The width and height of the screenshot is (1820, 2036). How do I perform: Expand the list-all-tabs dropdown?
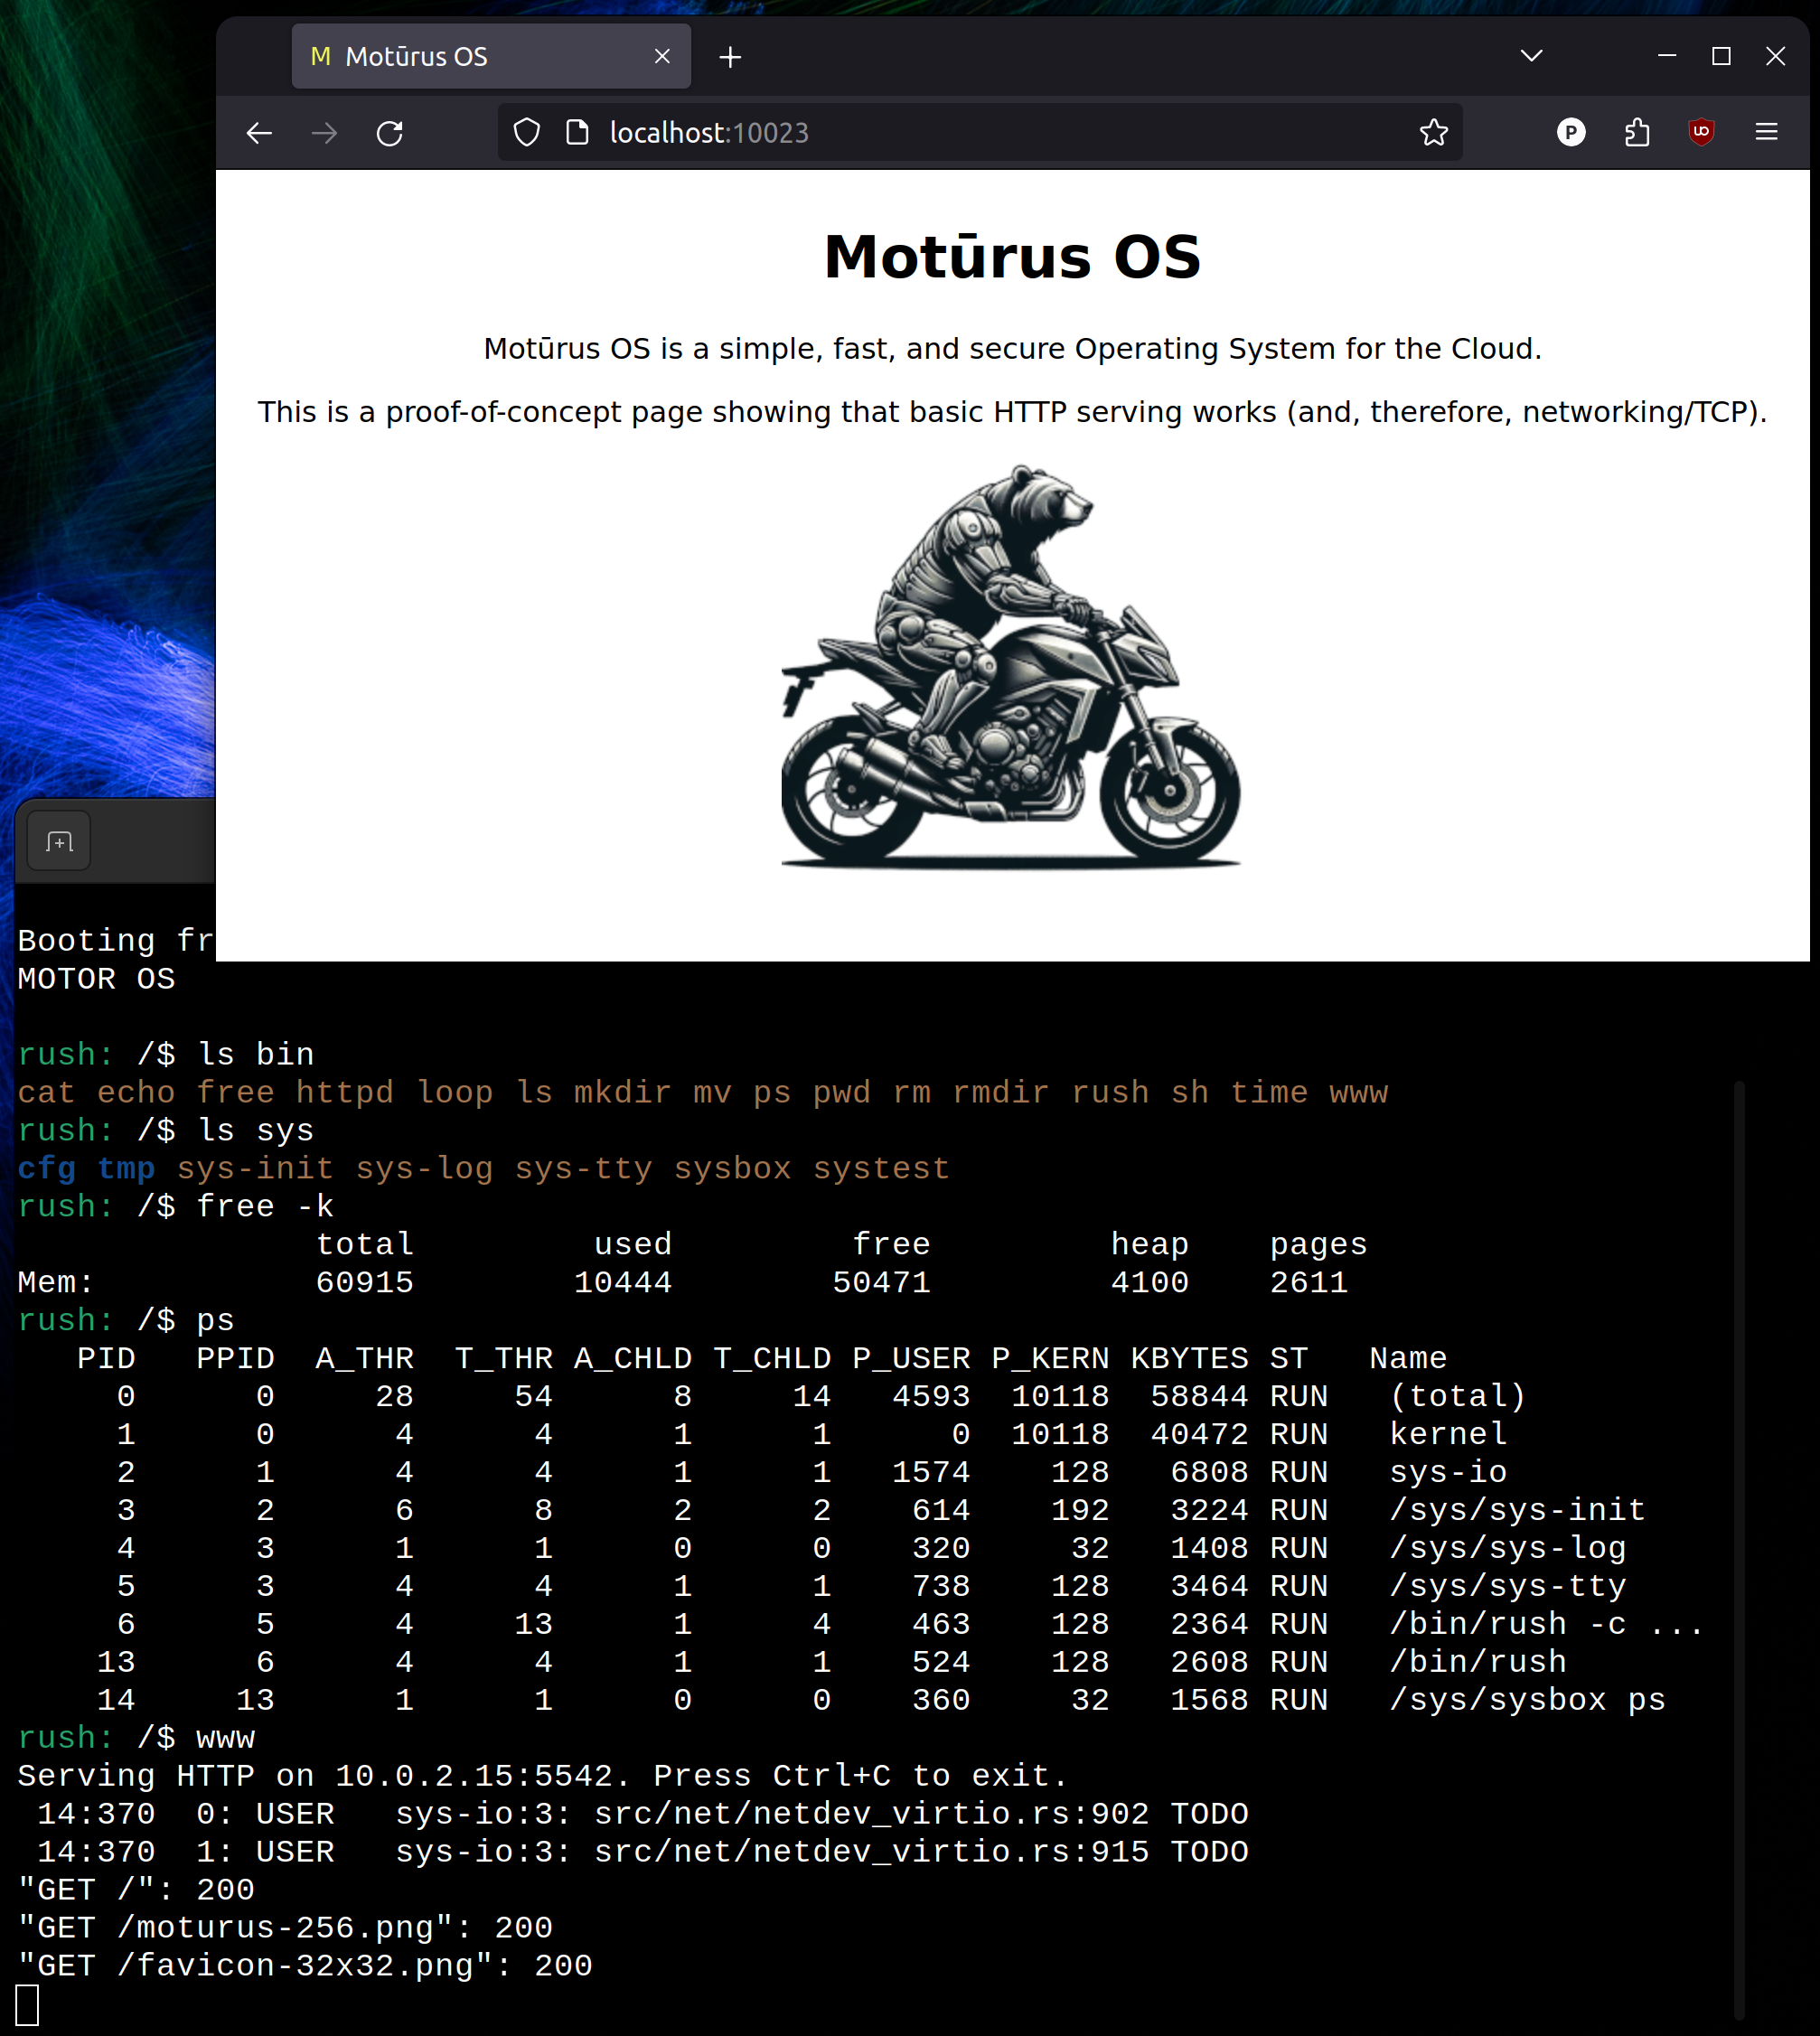[x=1530, y=56]
